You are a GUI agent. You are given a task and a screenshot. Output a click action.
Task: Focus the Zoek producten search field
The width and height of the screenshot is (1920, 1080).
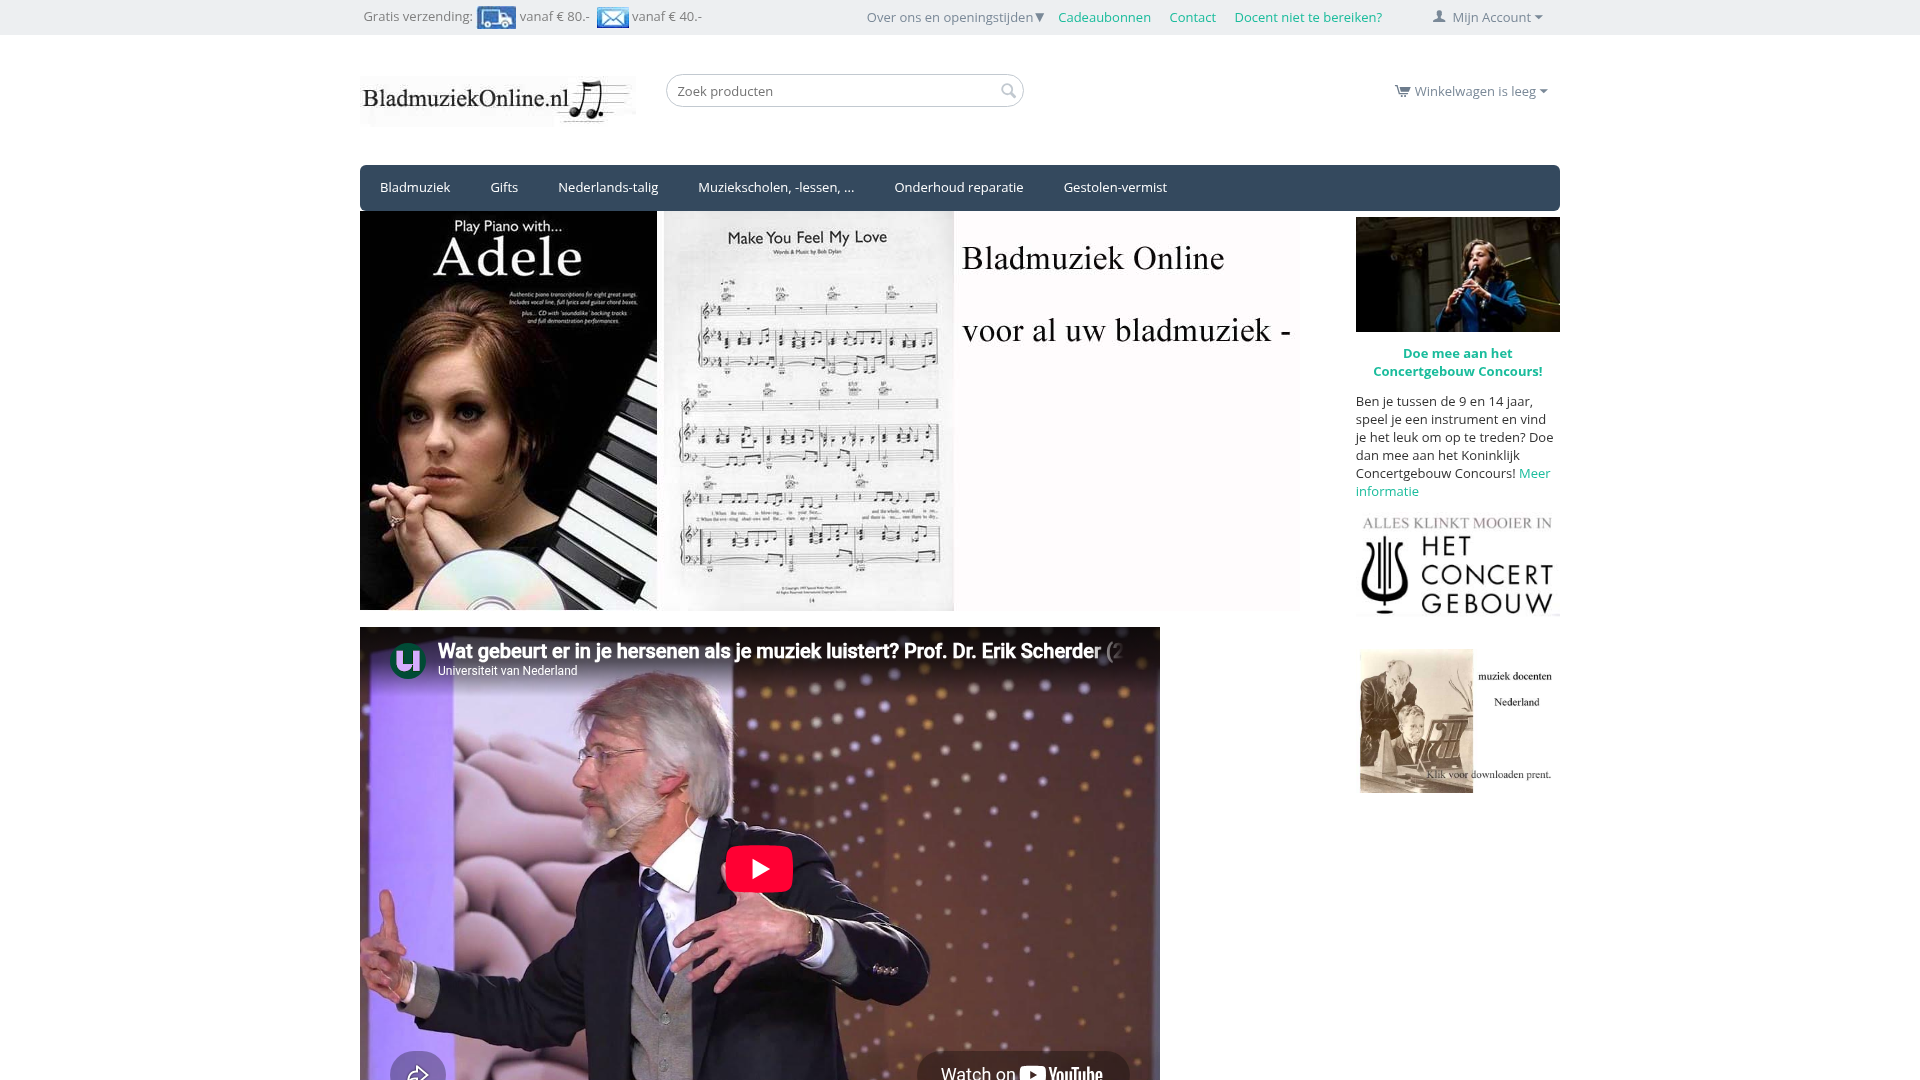coord(844,91)
